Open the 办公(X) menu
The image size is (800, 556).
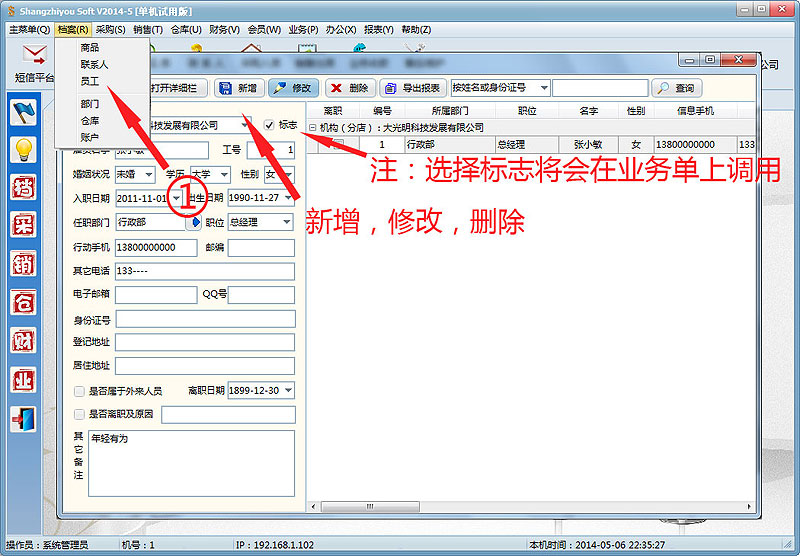(x=341, y=30)
